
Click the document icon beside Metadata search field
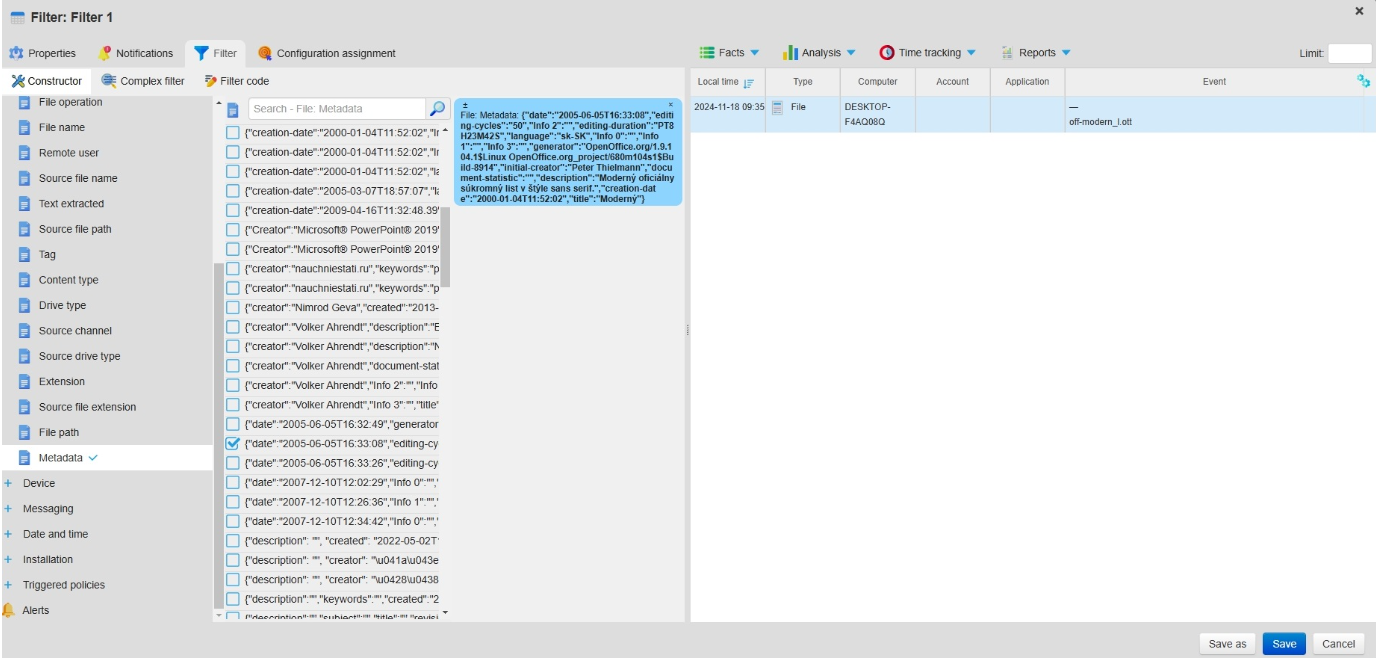[232, 109]
